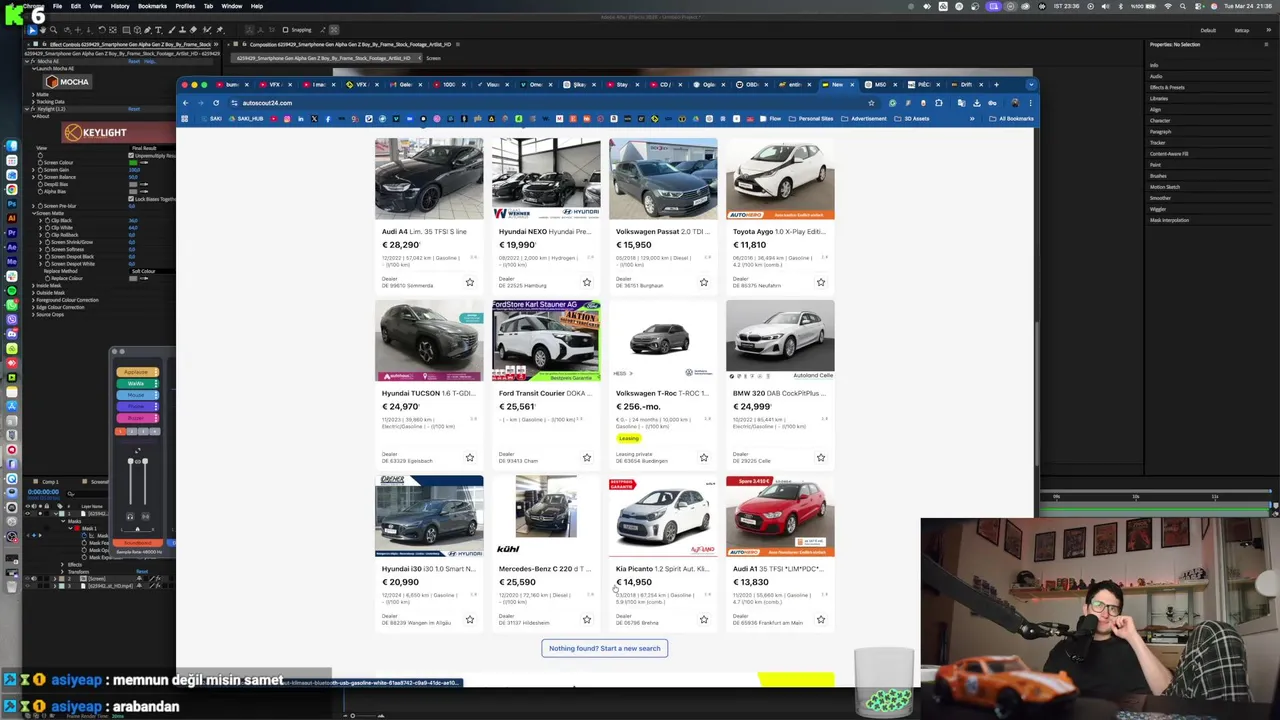Open Chrome tab search dropdown arrow
This screenshot has height=720, width=1280.
coord(1031,85)
